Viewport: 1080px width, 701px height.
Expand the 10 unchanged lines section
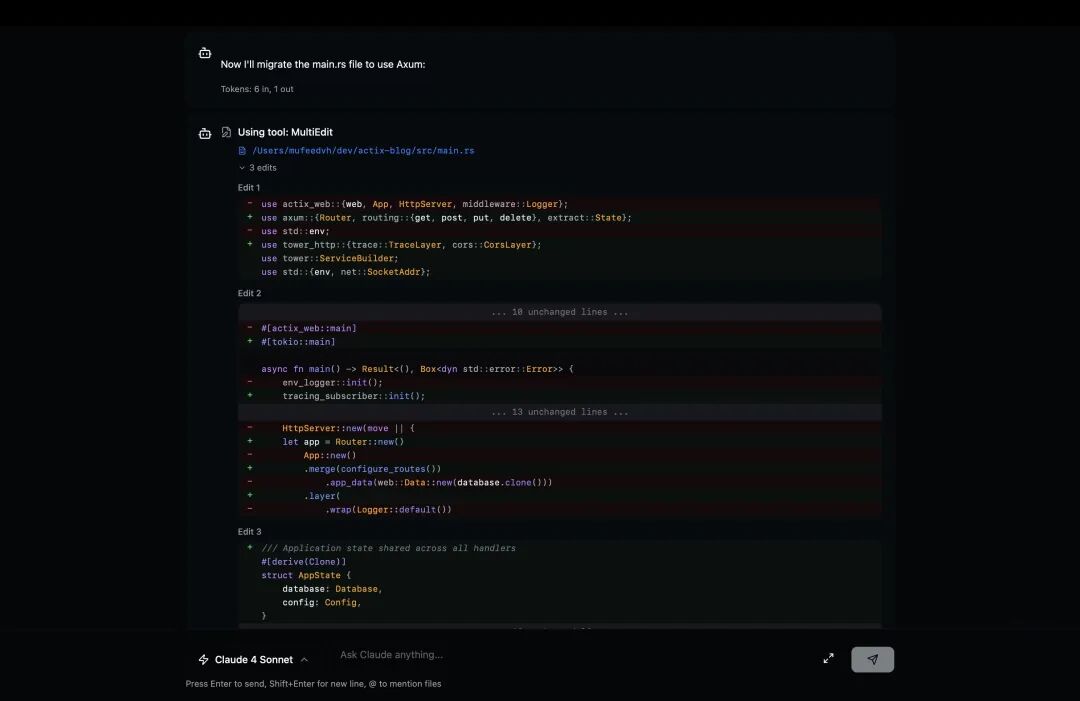[561, 311]
